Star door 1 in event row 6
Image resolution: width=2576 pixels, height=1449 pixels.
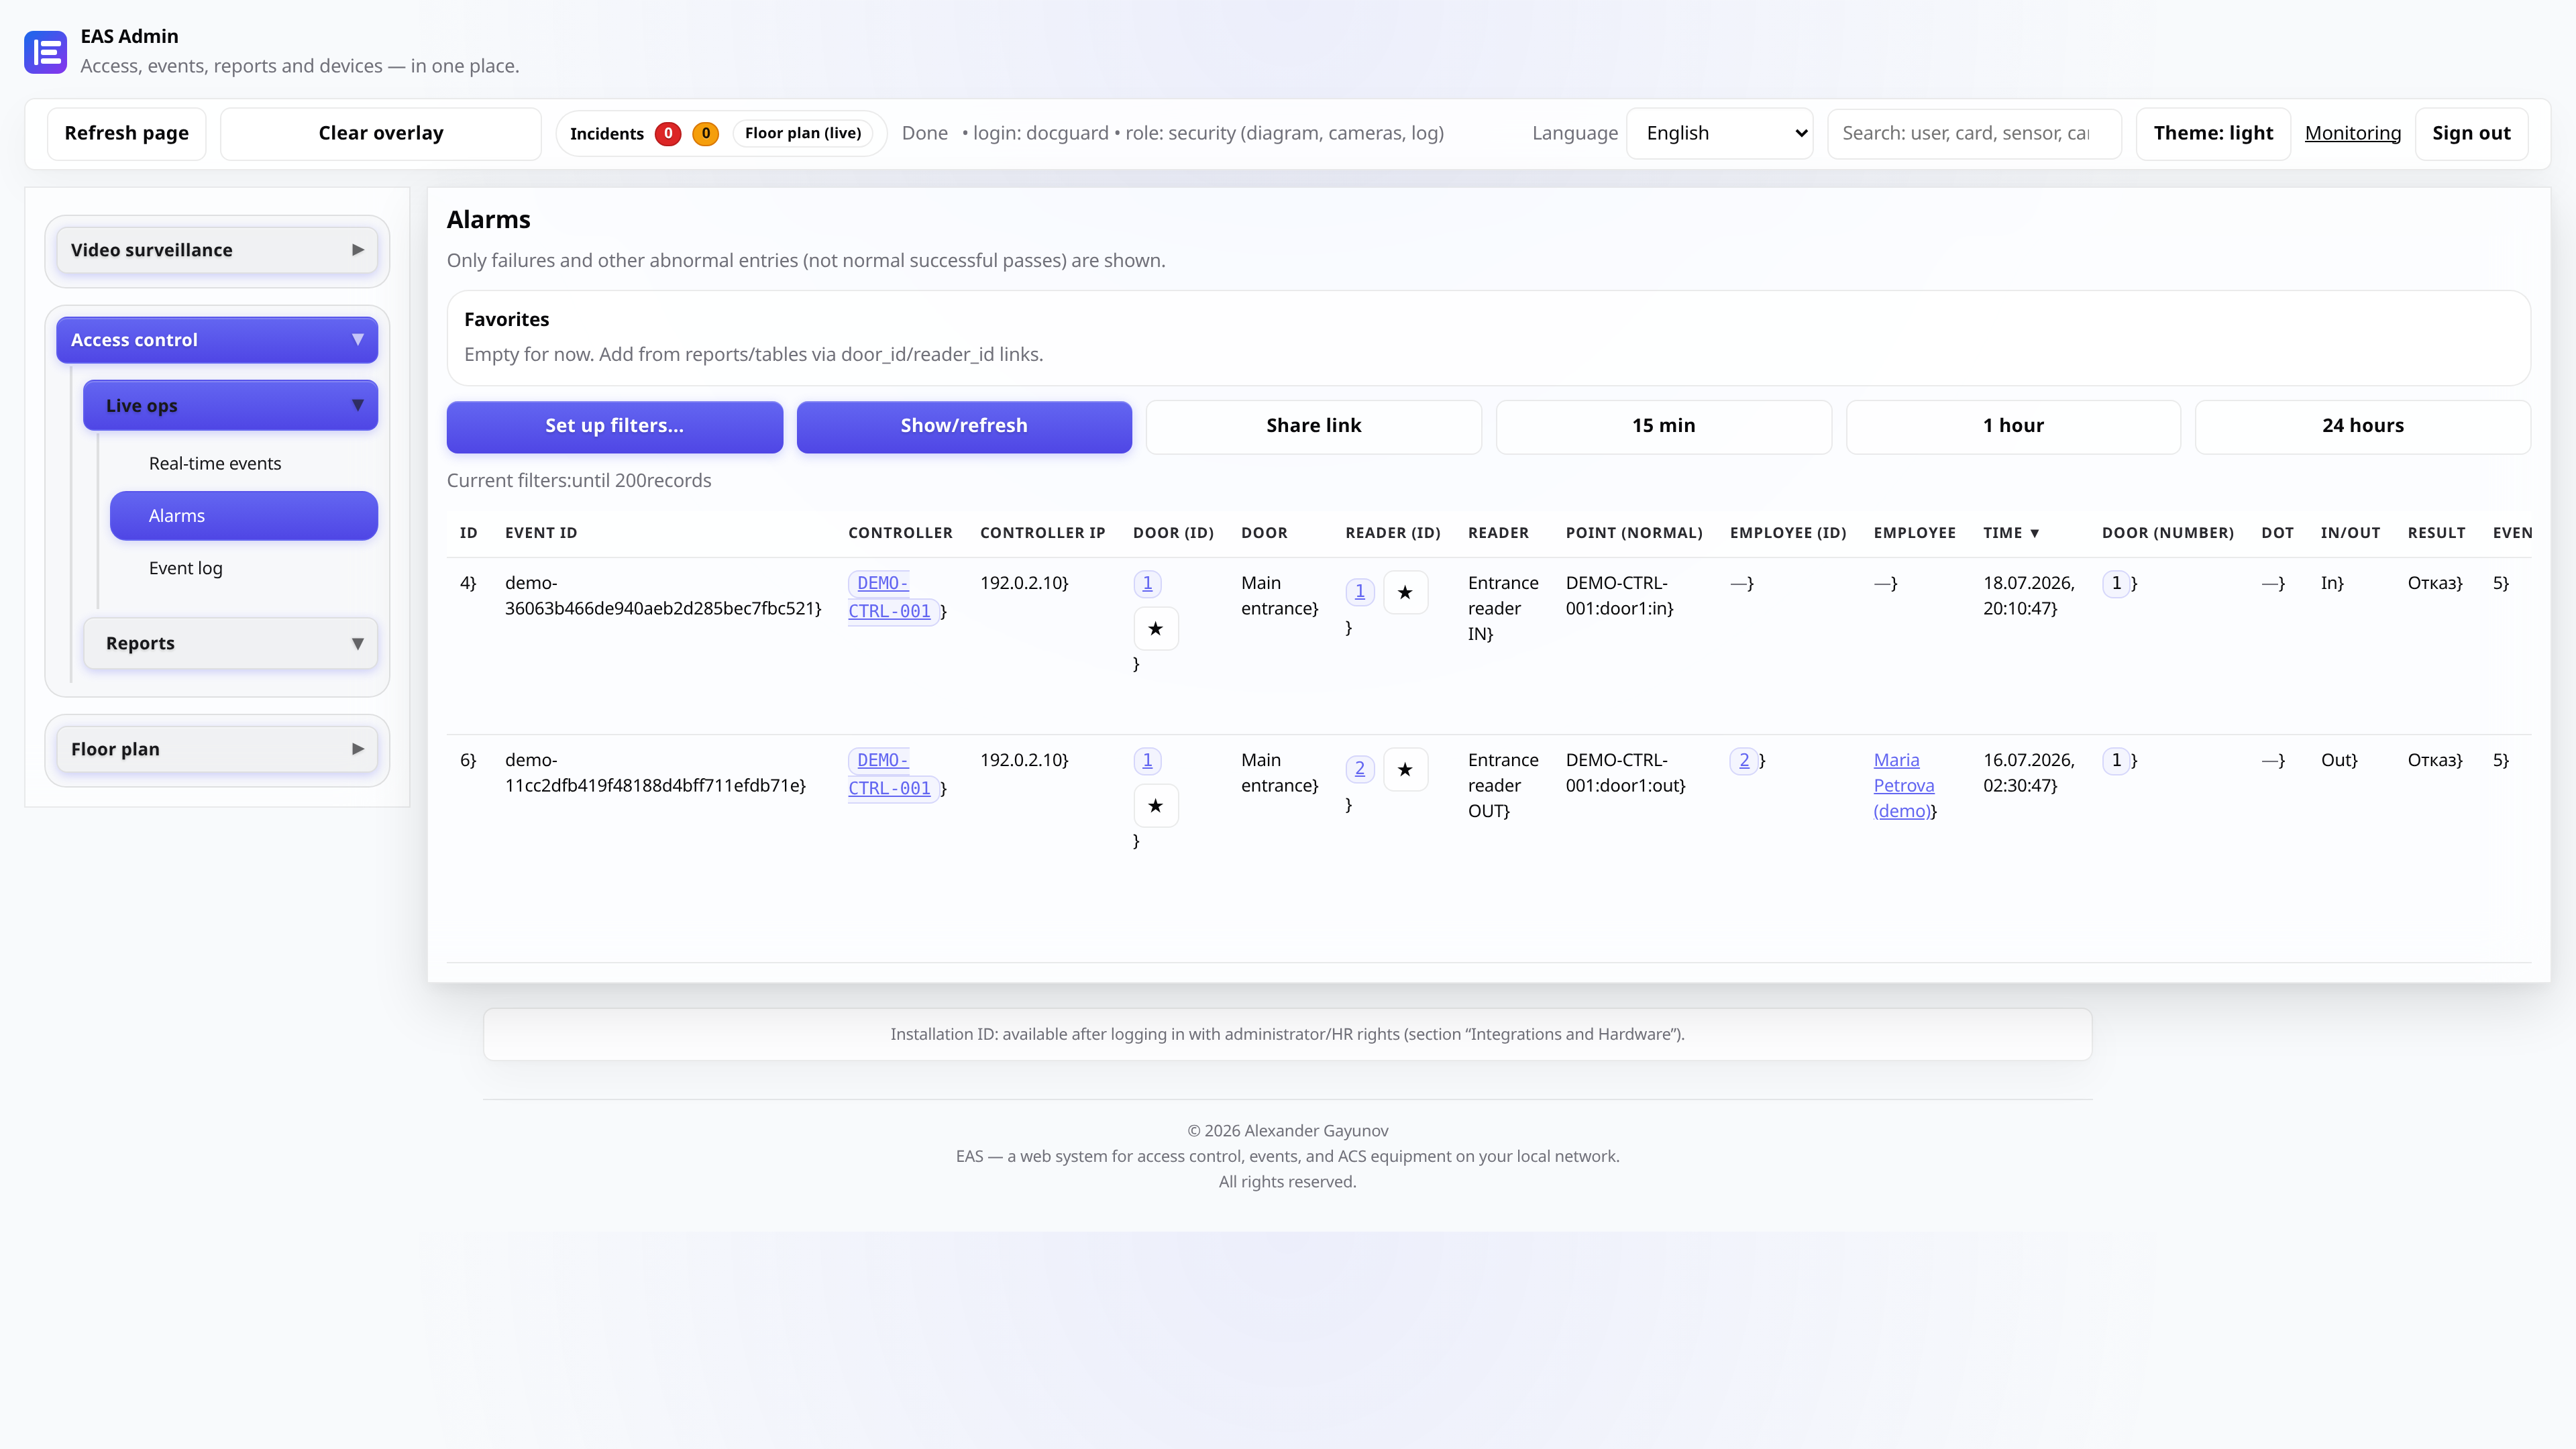(1155, 806)
